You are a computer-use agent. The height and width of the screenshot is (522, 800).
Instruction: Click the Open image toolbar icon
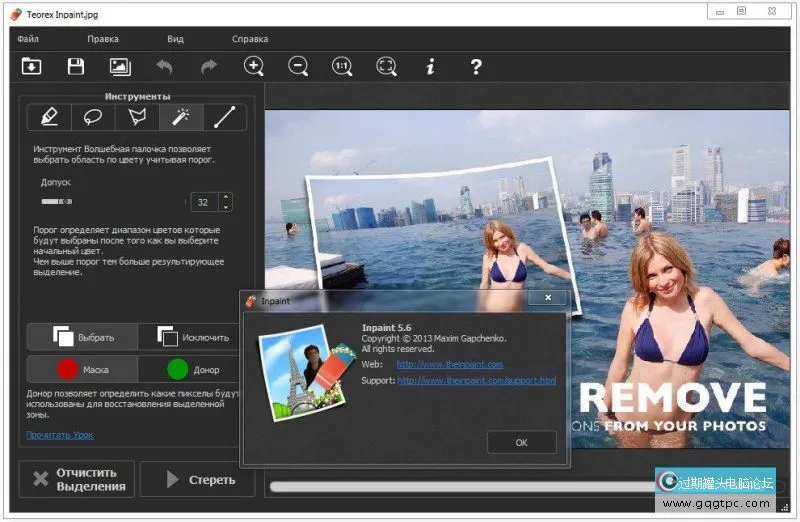click(x=32, y=66)
